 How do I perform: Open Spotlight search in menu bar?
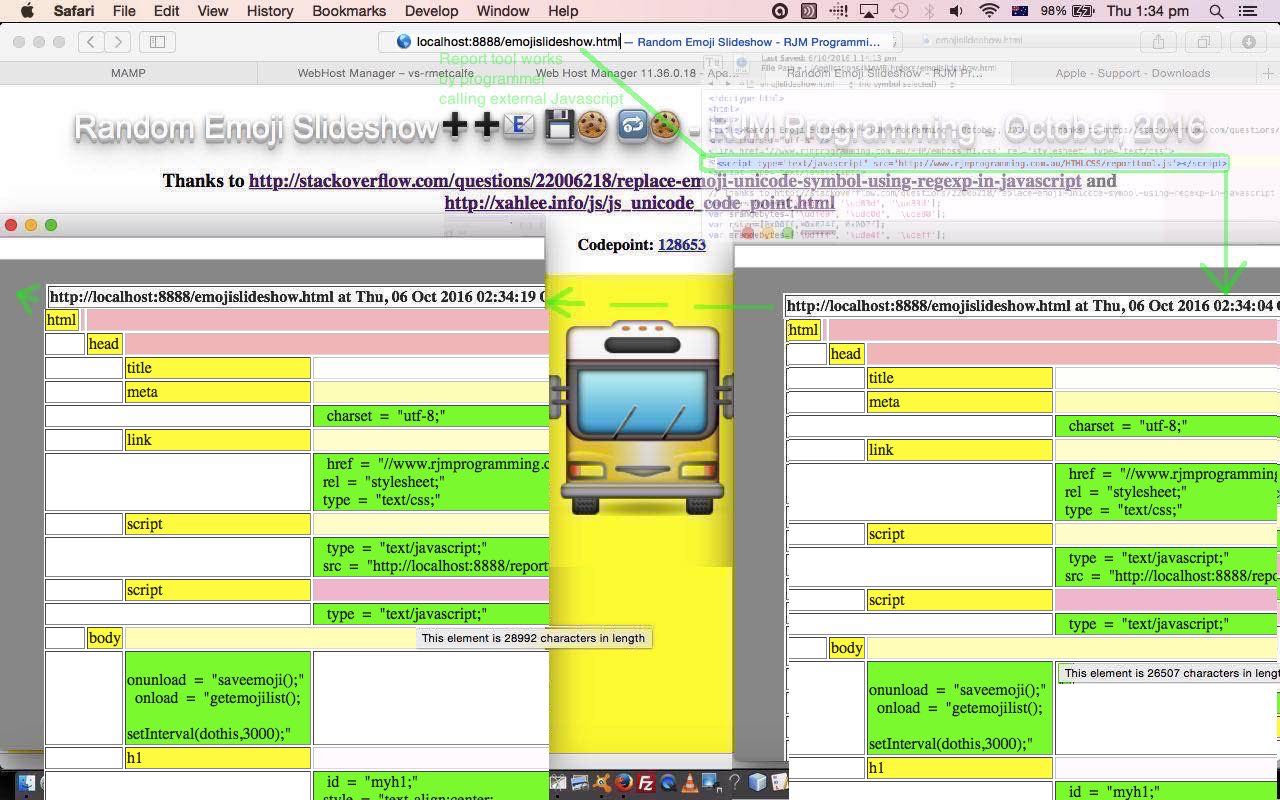point(1216,11)
